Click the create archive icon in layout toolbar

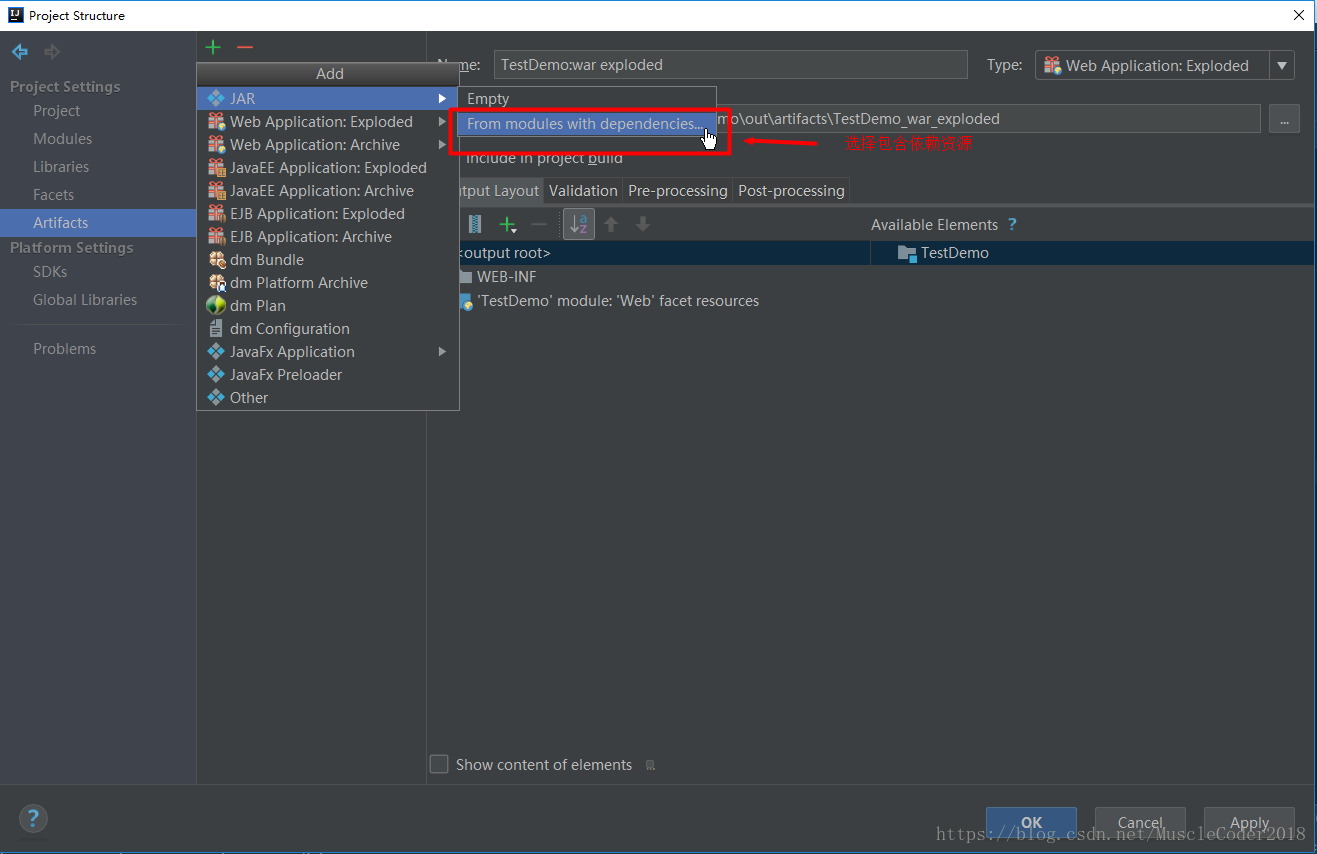pyautogui.click(x=475, y=225)
